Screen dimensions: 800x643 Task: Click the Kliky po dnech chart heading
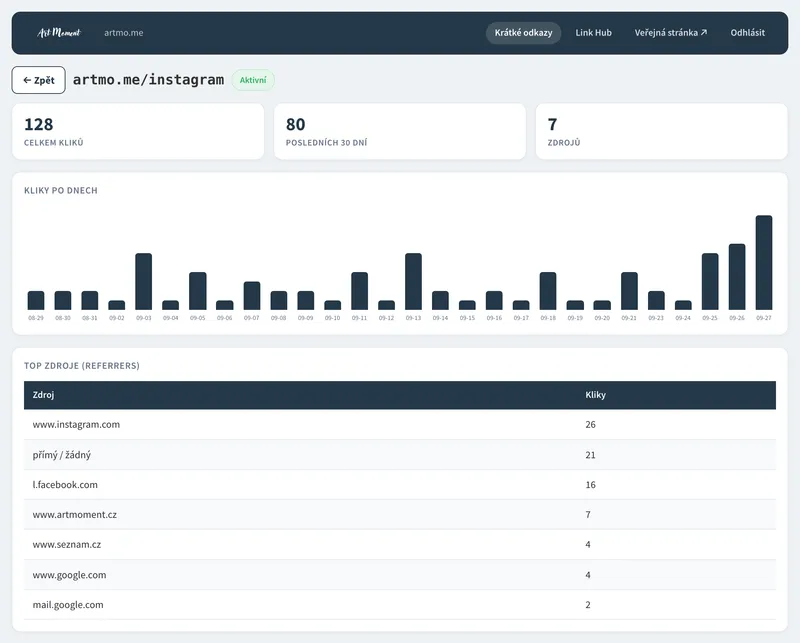[x=61, y=190]
